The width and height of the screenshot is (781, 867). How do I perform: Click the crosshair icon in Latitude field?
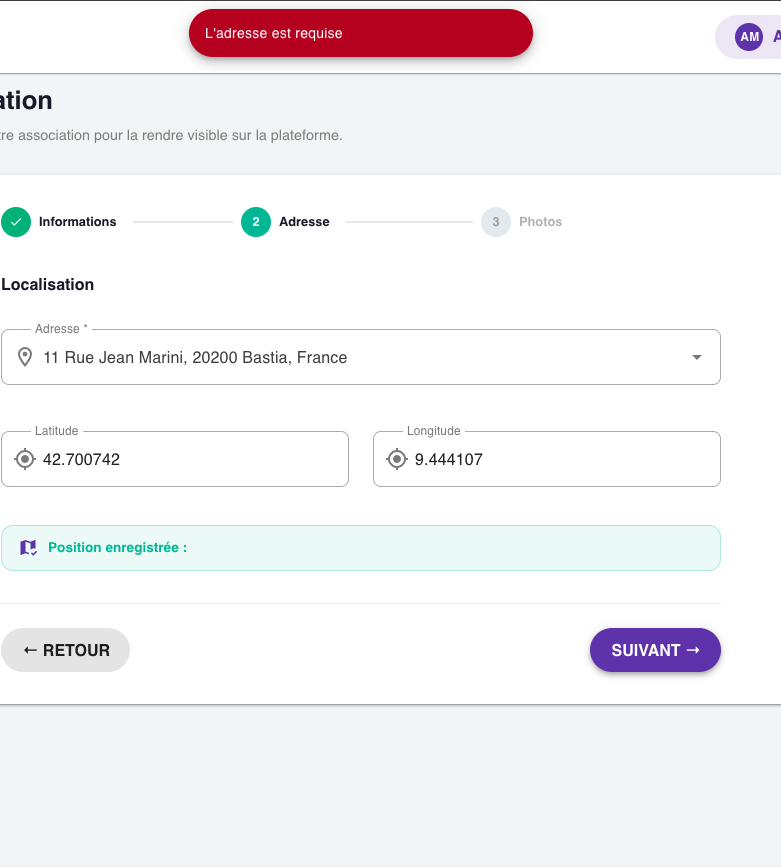25,459
